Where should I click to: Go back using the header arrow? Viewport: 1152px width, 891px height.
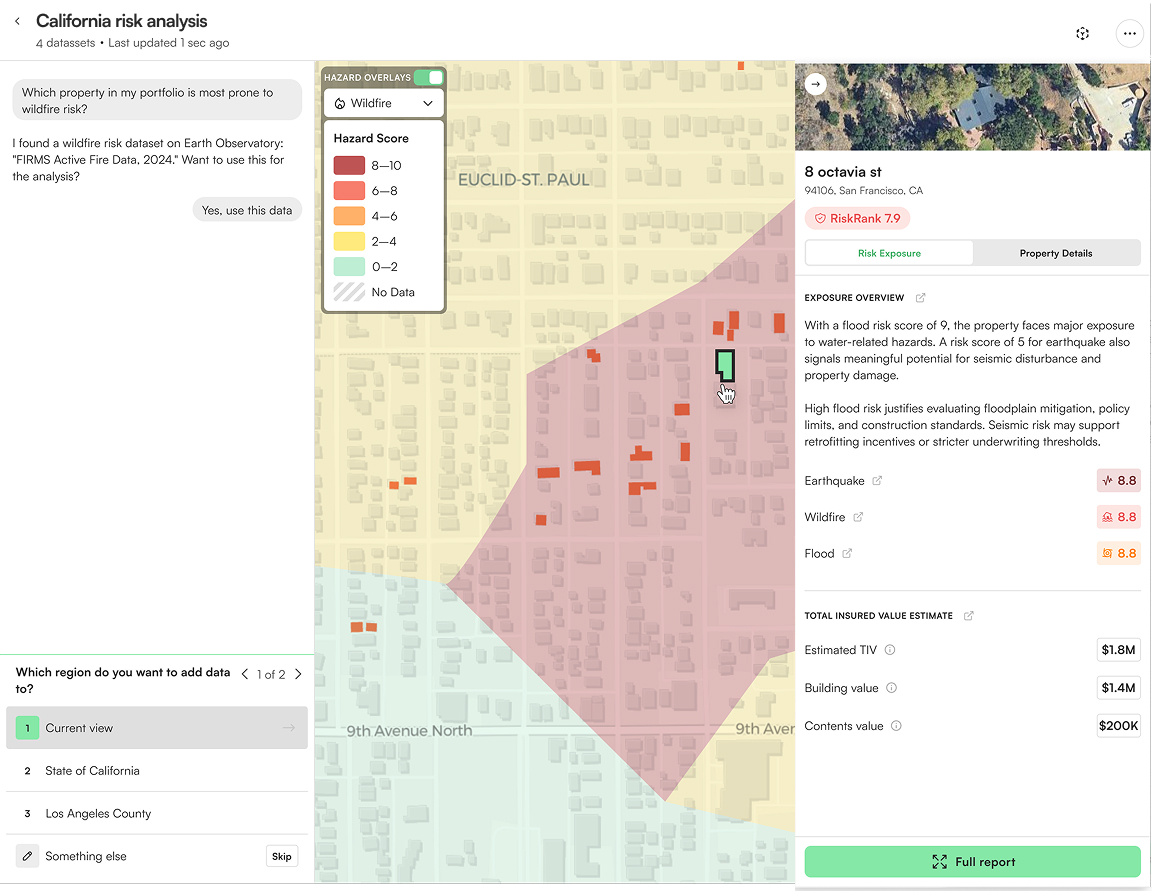click(x=18, y=21)
